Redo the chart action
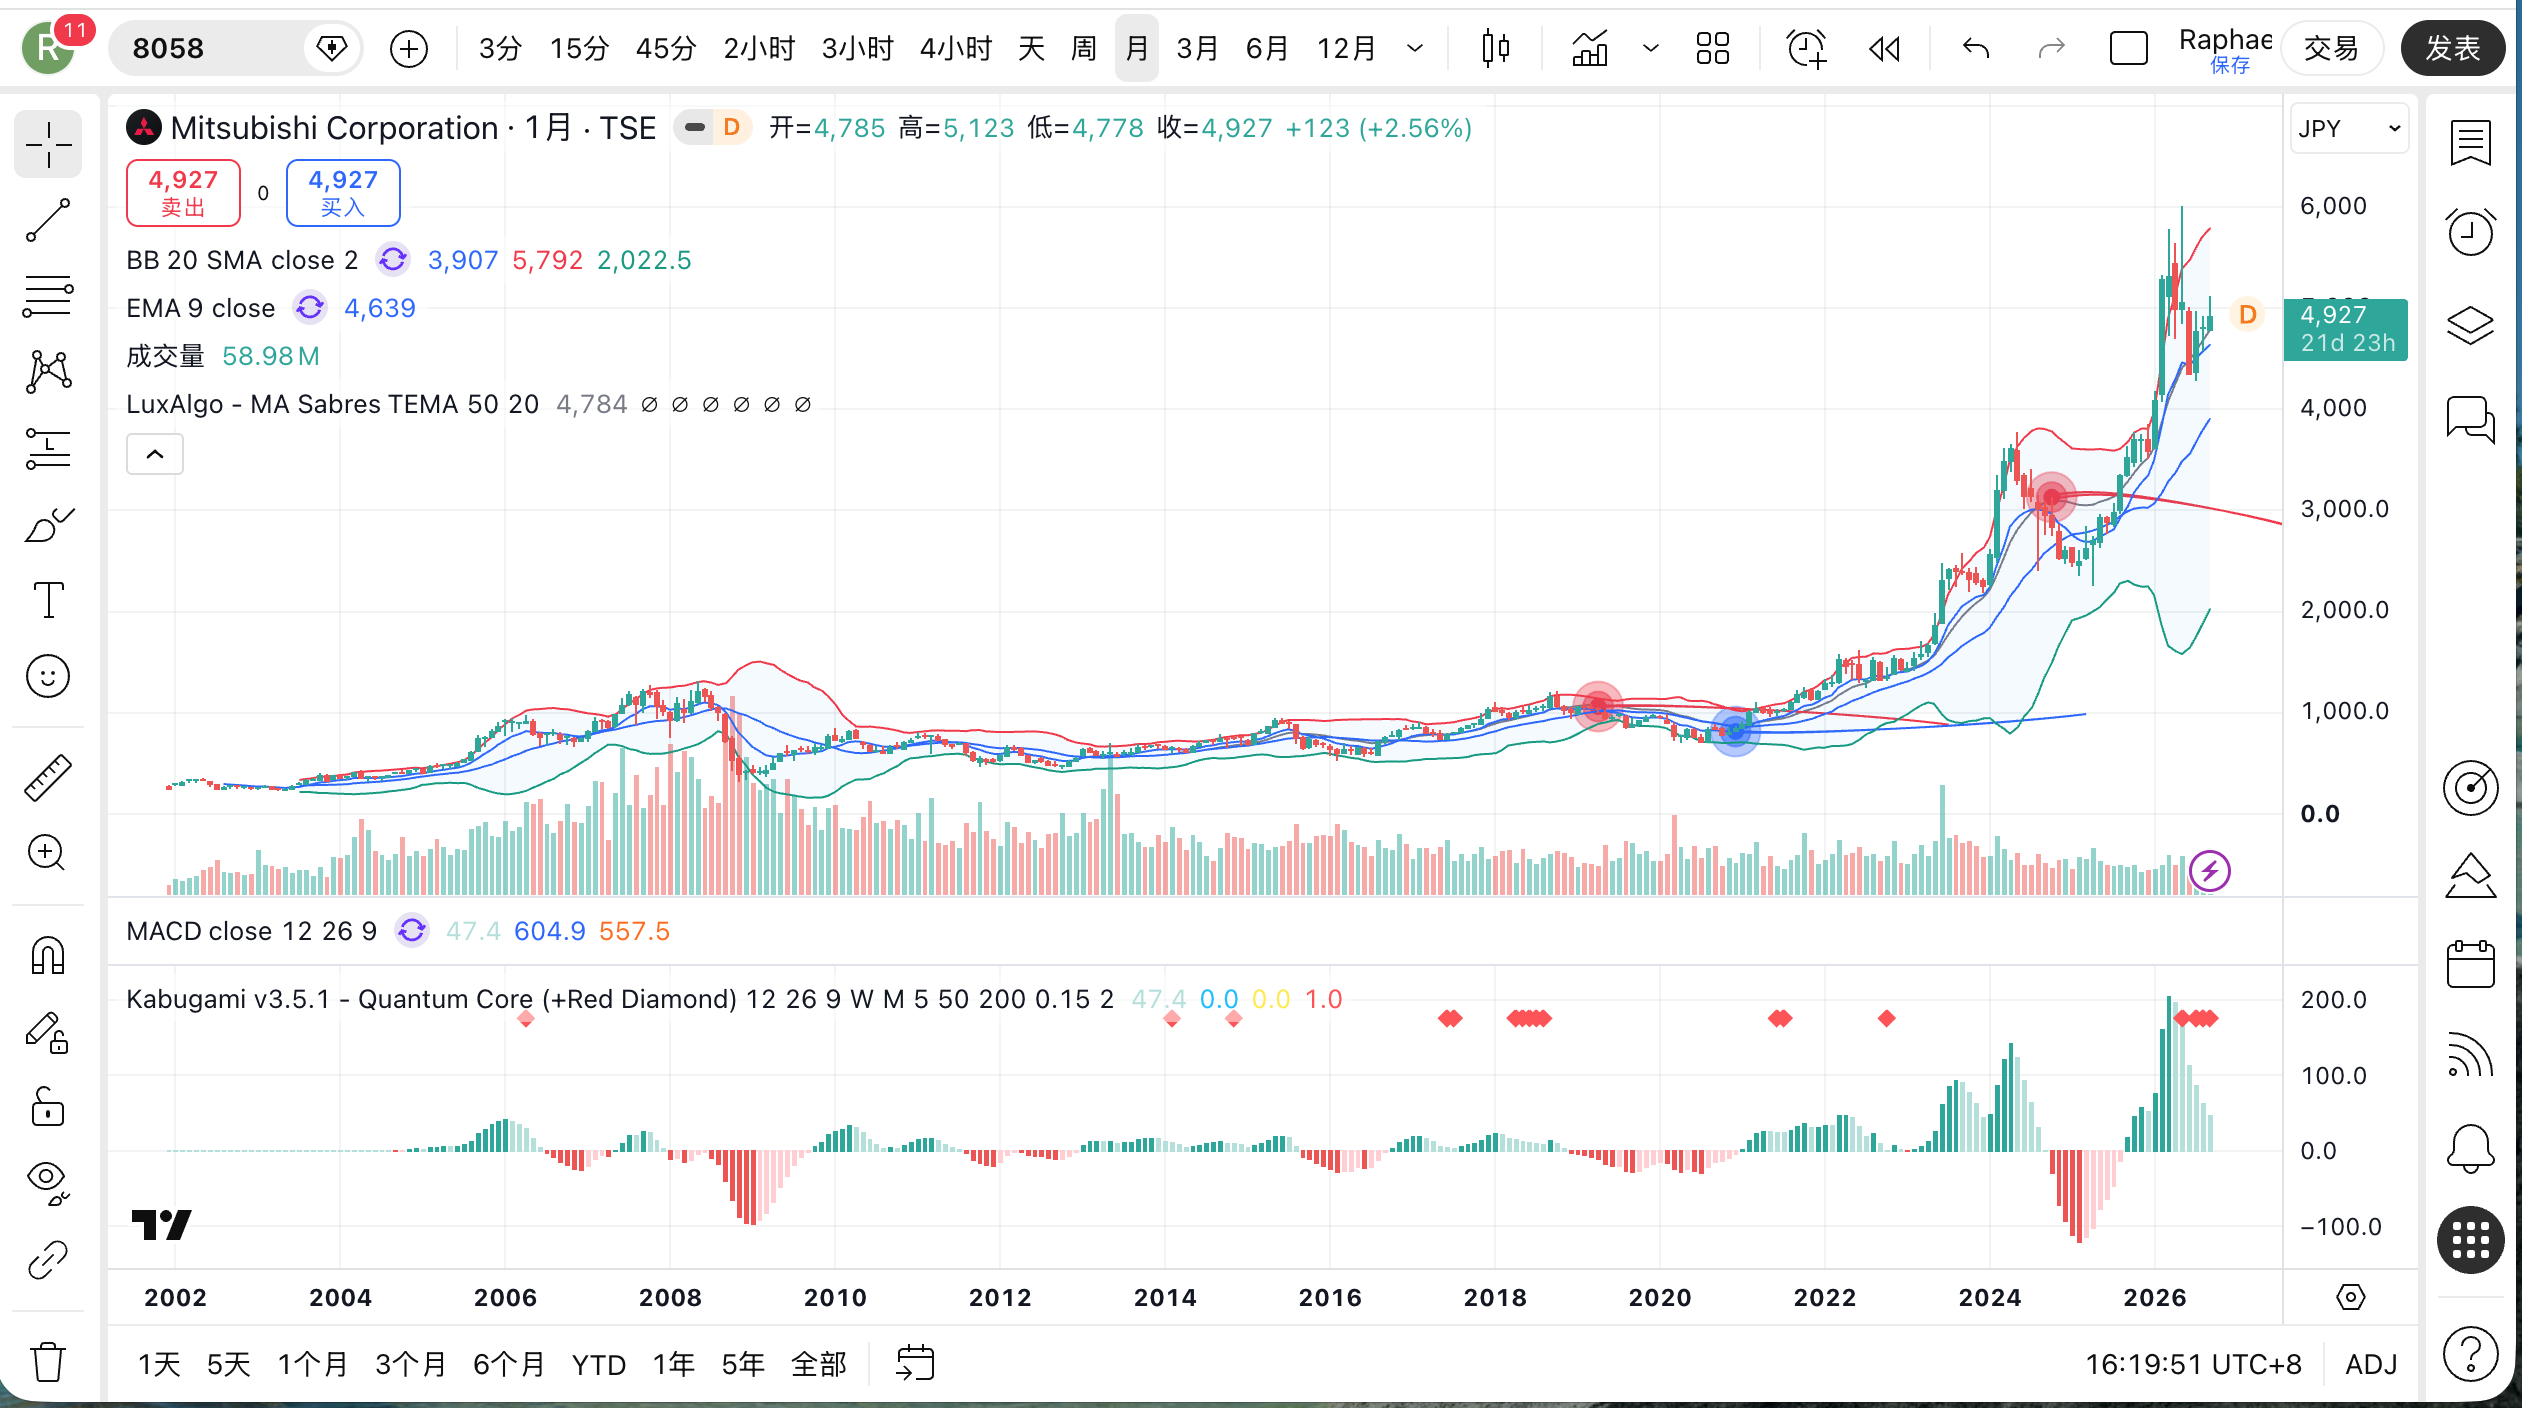Screen dimensions: 2522x1408 (x=2052, y=48)
